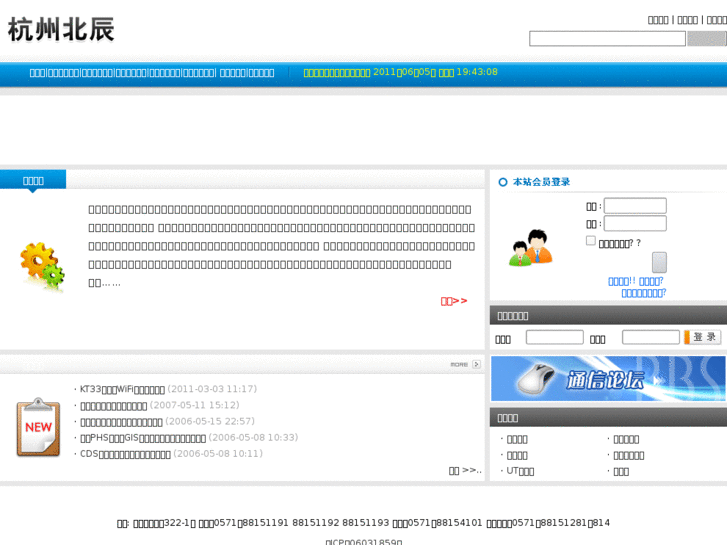Click the small 'more' arrow icon above the news list
The height and width of the screenshot is (545, 727).
pyautogui.click(x=476, y=365)
